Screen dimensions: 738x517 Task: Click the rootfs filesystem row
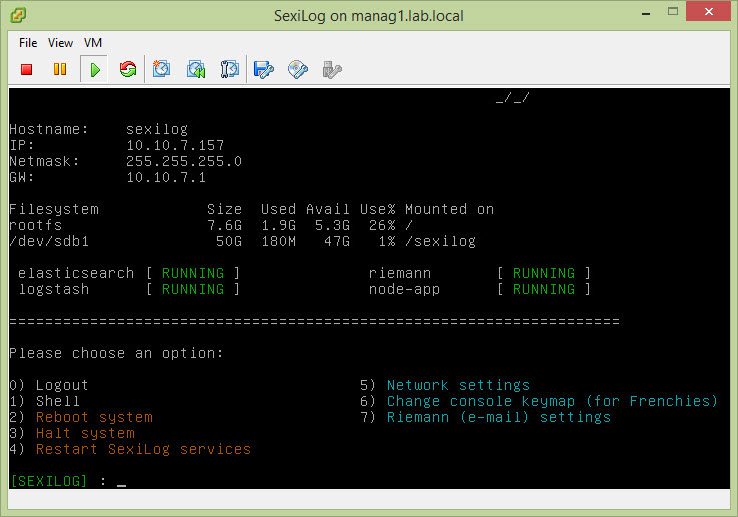(x=211, y=225)
